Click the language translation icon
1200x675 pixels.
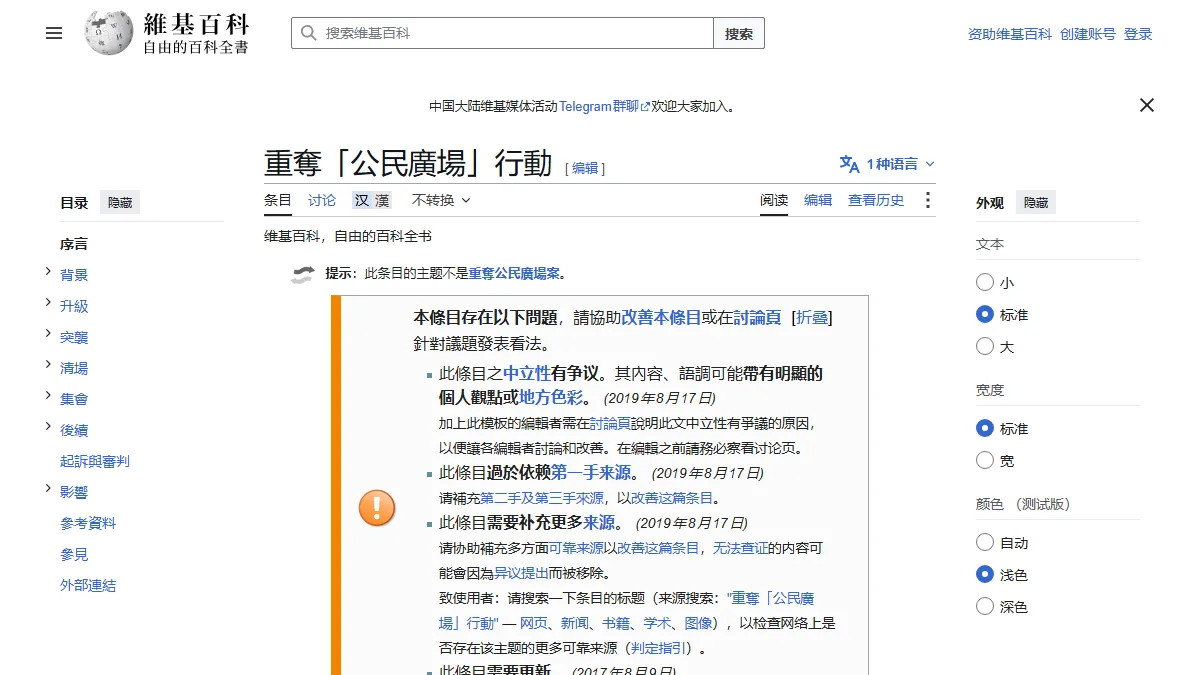coord(850,164)
